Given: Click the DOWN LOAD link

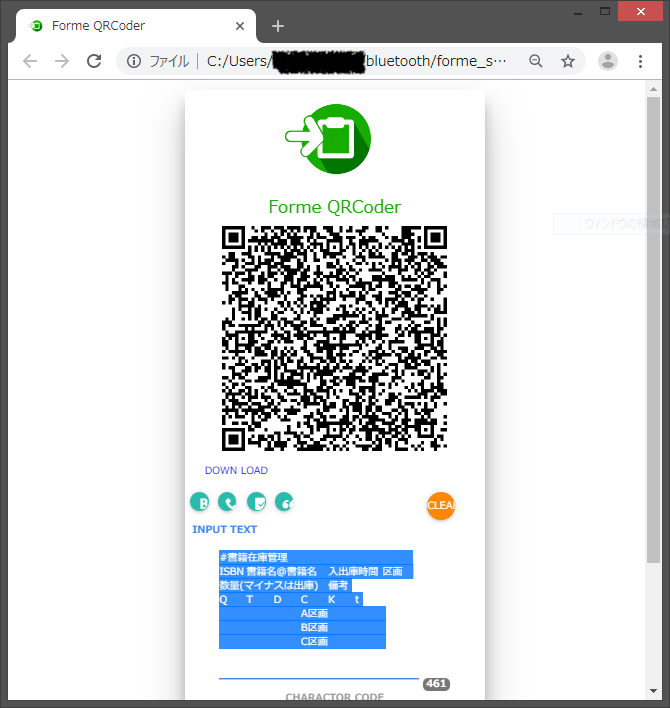Looking at the screenshot, I should click(x=236, y=471).
